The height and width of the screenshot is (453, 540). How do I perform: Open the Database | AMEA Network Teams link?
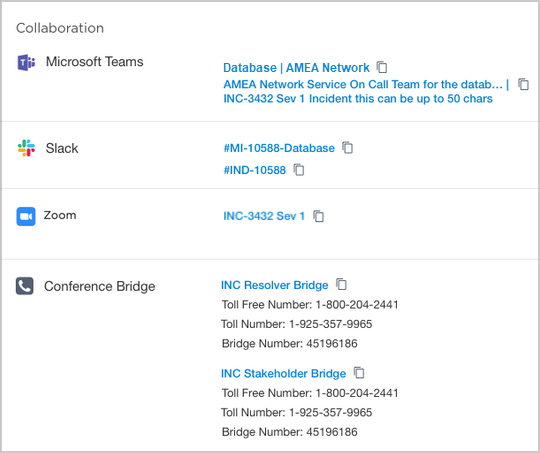tap(296, 68)
